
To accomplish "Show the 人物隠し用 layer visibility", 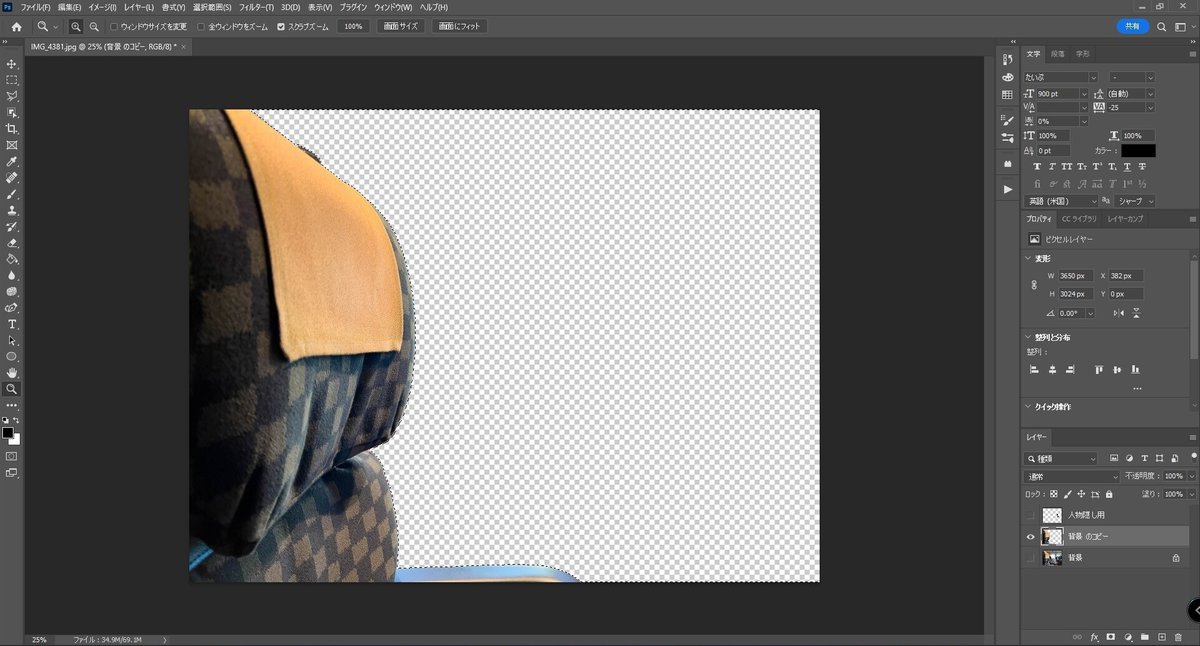I will coord(1030,515).
